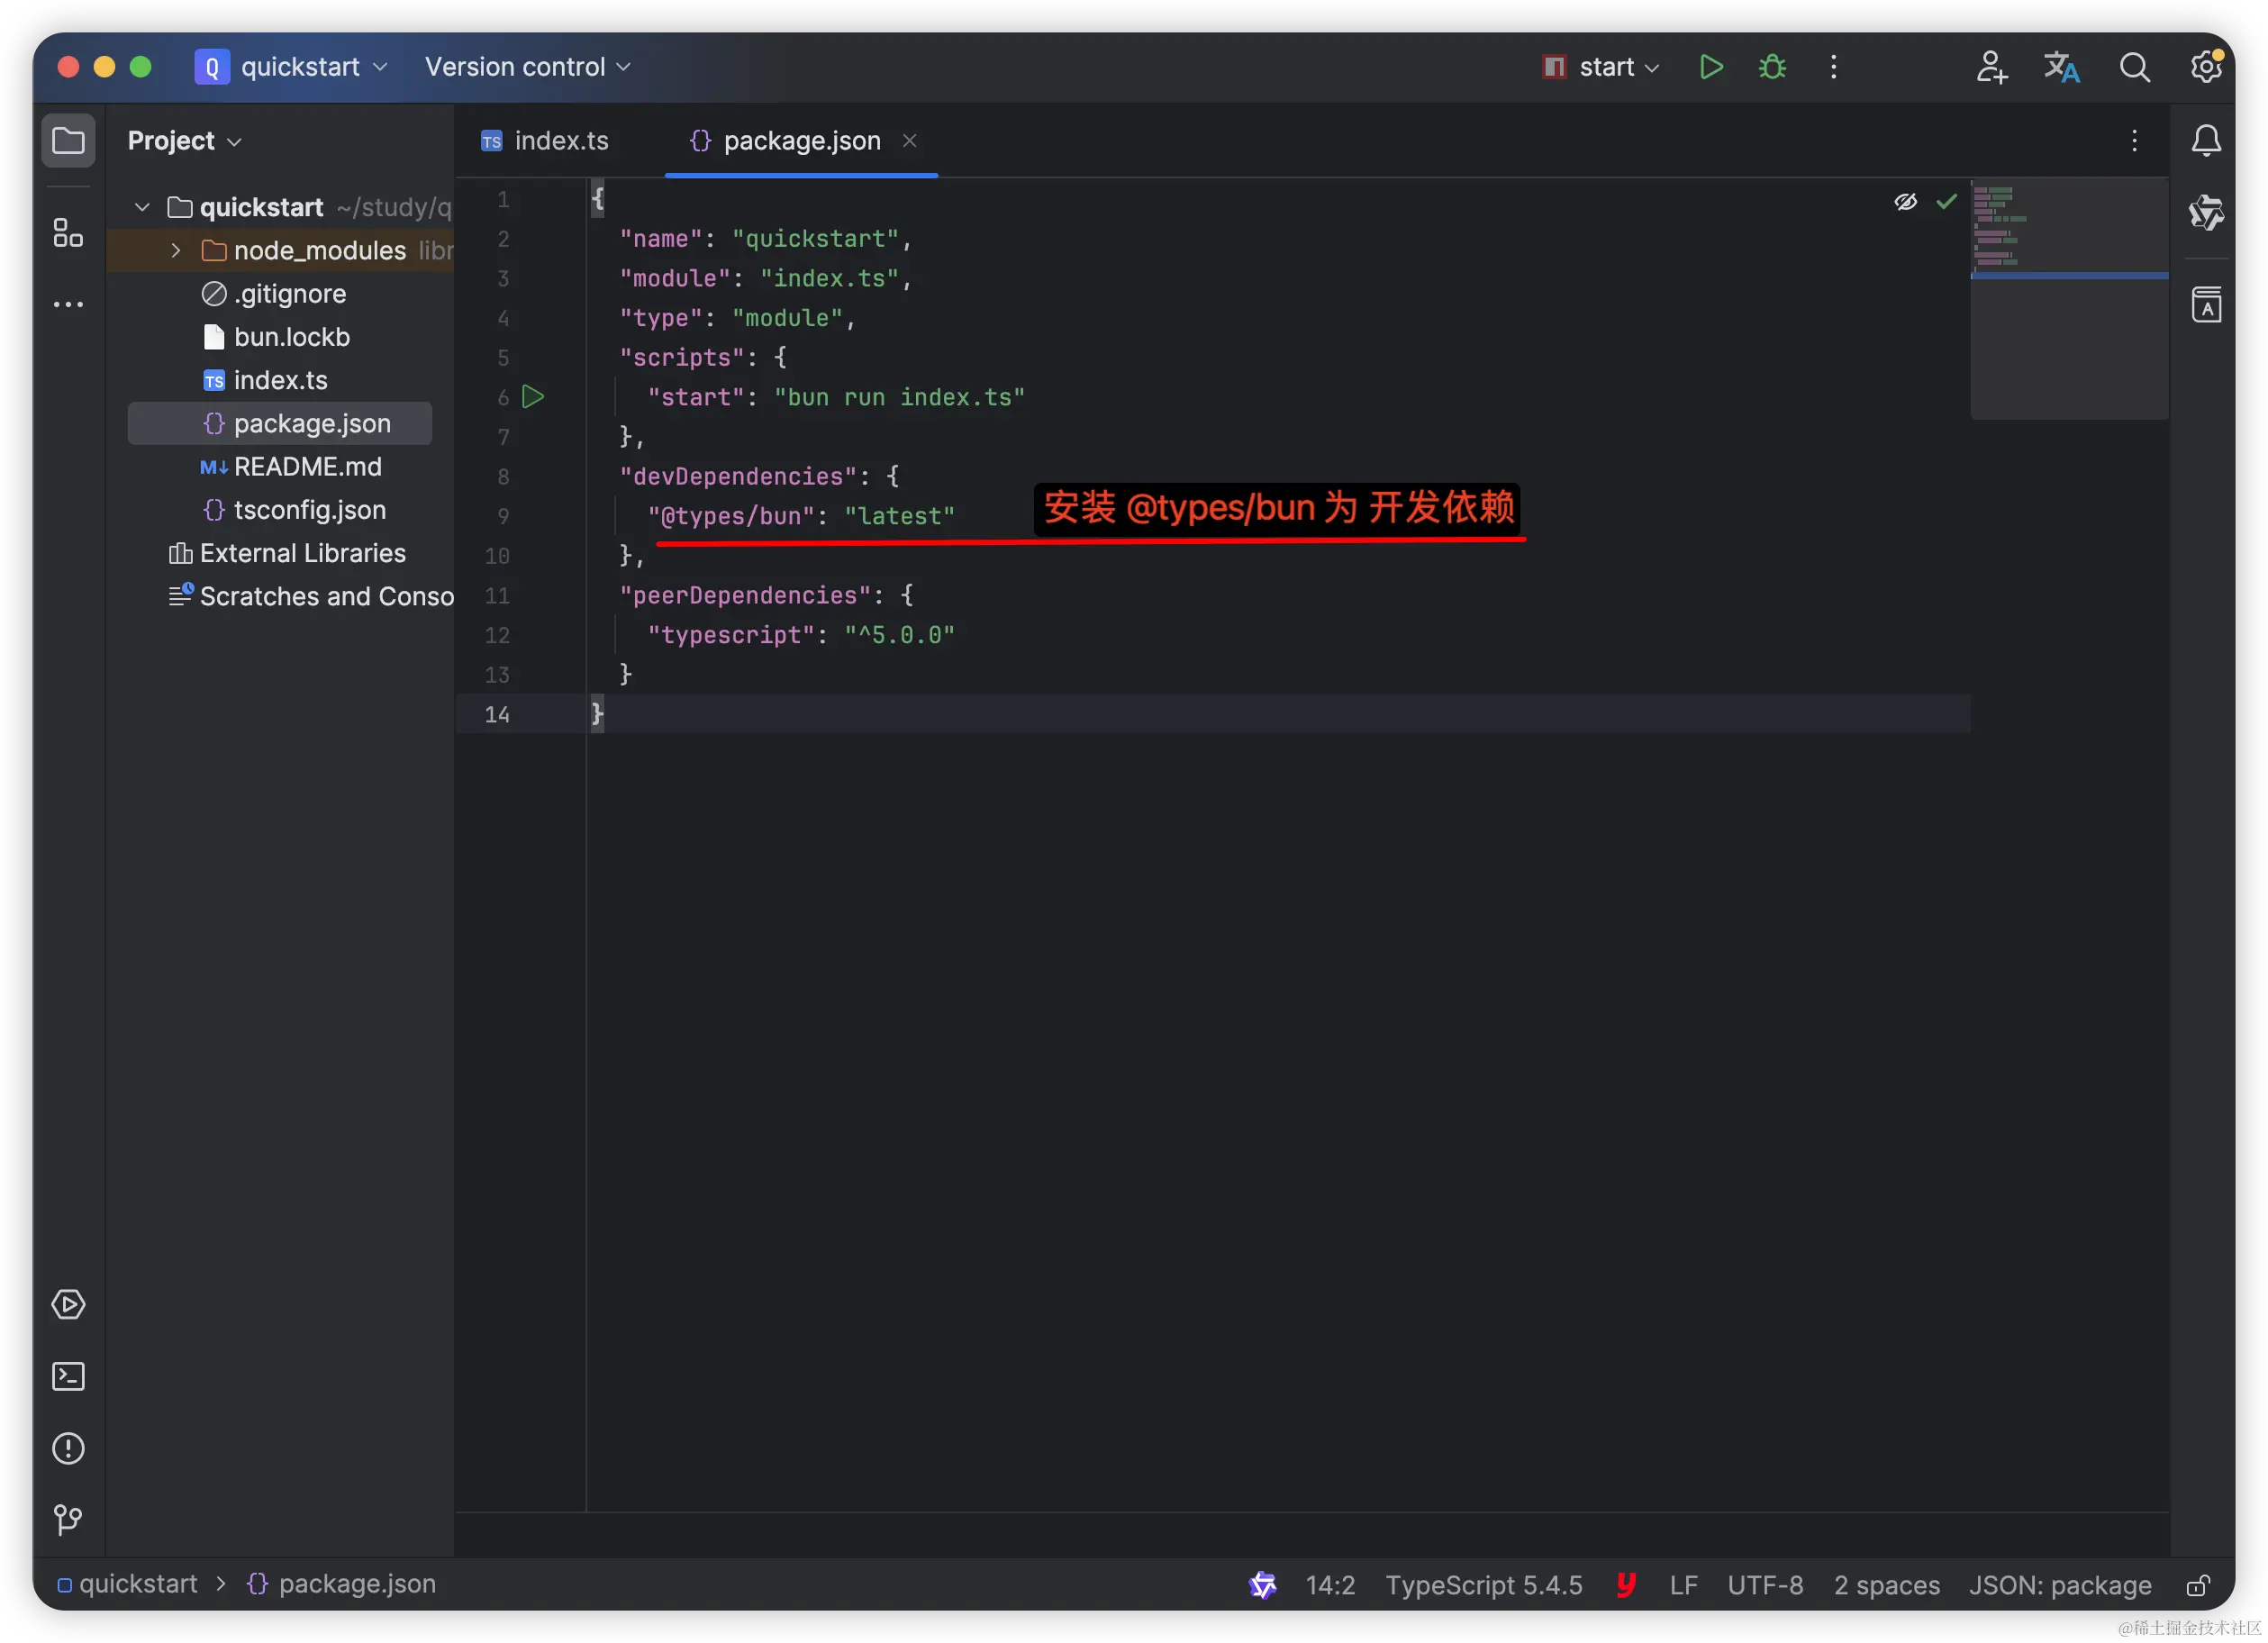Debug the start configuration
2268x1643 pixels.
tap(1773, 67)
